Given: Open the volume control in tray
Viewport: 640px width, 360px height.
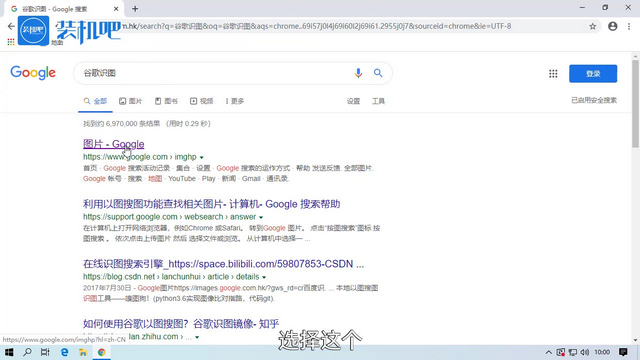Looking at the screenshot, I should click(x=584, y=352).
